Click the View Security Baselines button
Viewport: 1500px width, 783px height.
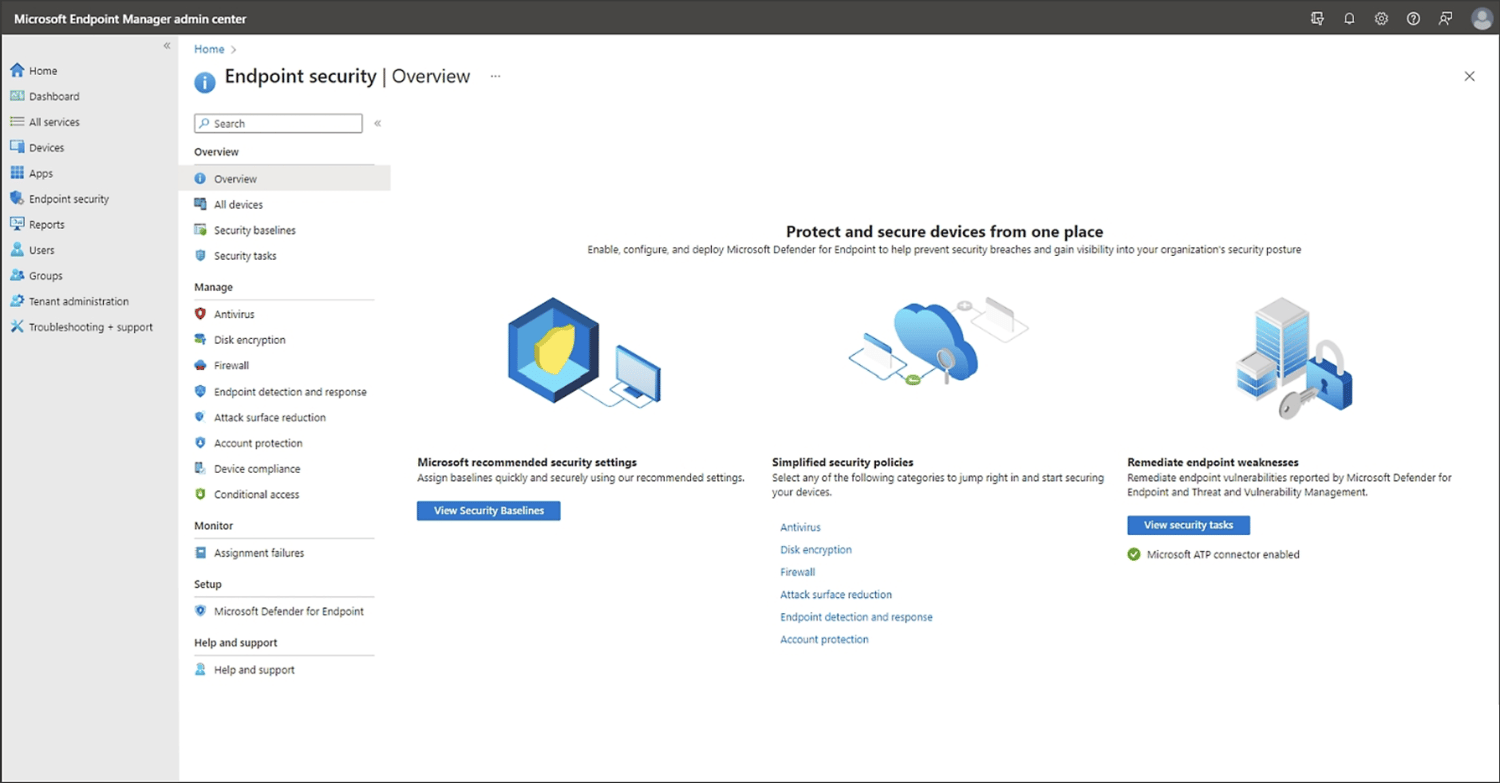coord(488,510)
